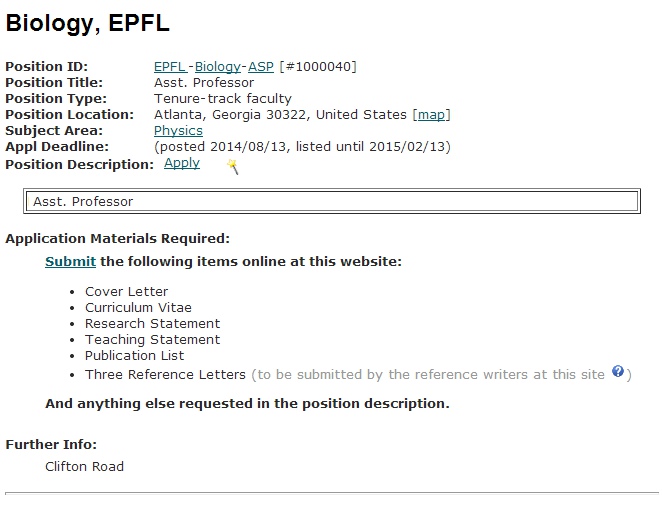Viewport: 662px width, 510px height.
Task: Click the position number #1000040 text
Action: pyautogui.click(x=318, y=67)
